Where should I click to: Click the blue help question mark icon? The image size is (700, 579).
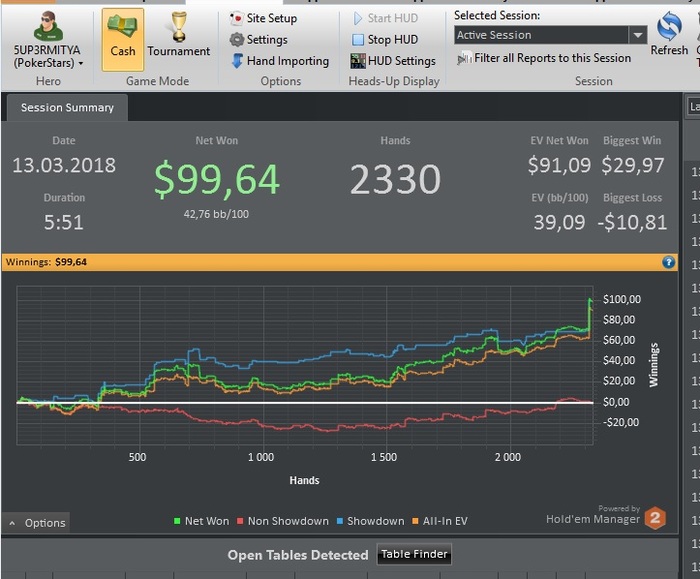pos(668,262)
